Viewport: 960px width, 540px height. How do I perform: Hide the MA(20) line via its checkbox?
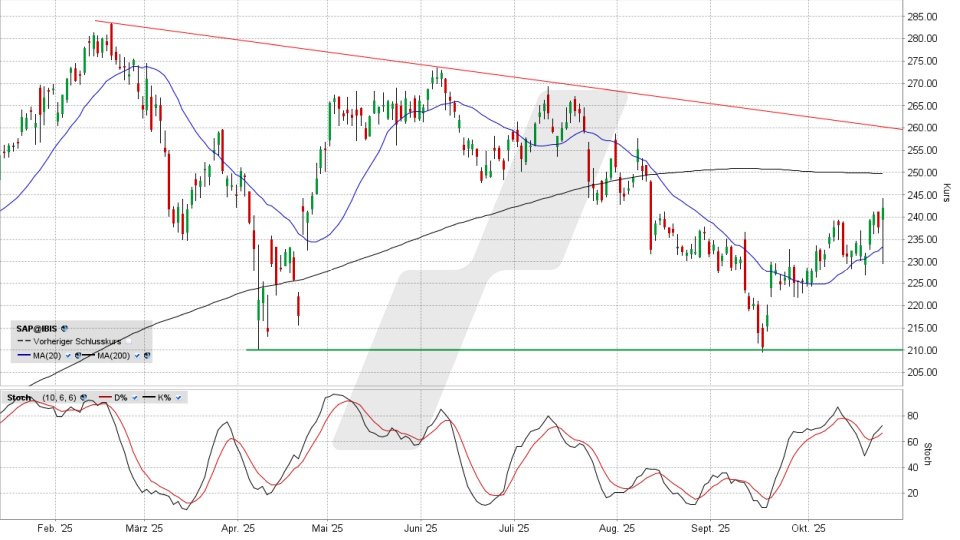tap(68, 355)
